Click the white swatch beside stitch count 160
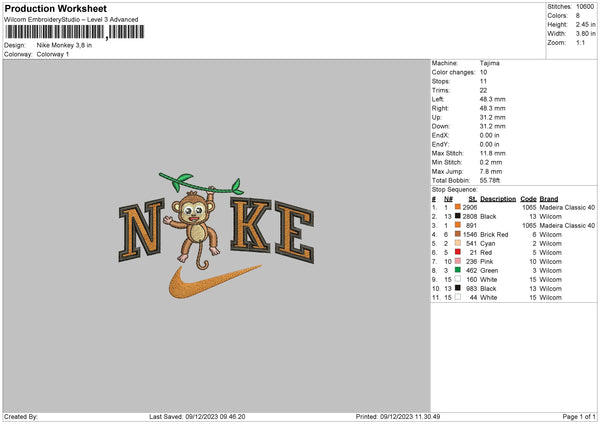The image size is (600, 424). 458,279
